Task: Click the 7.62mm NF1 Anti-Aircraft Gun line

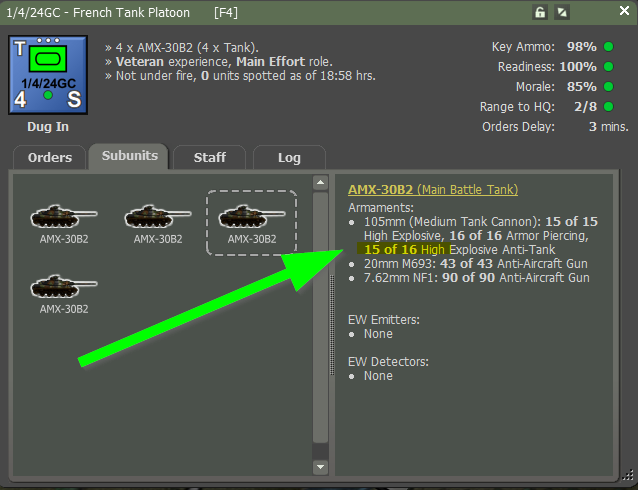Action: click(x=477, y=278)
